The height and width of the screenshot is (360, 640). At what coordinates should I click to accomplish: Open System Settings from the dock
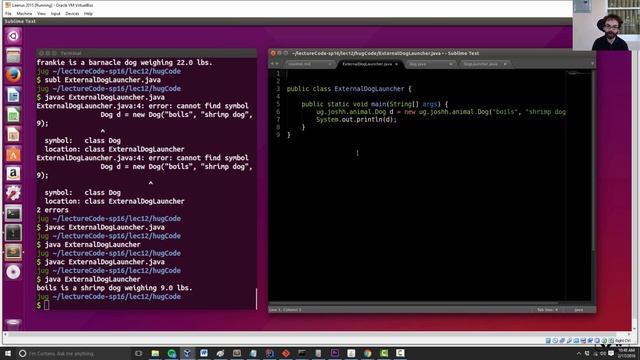pyautogui.click(x=13, y=193)
